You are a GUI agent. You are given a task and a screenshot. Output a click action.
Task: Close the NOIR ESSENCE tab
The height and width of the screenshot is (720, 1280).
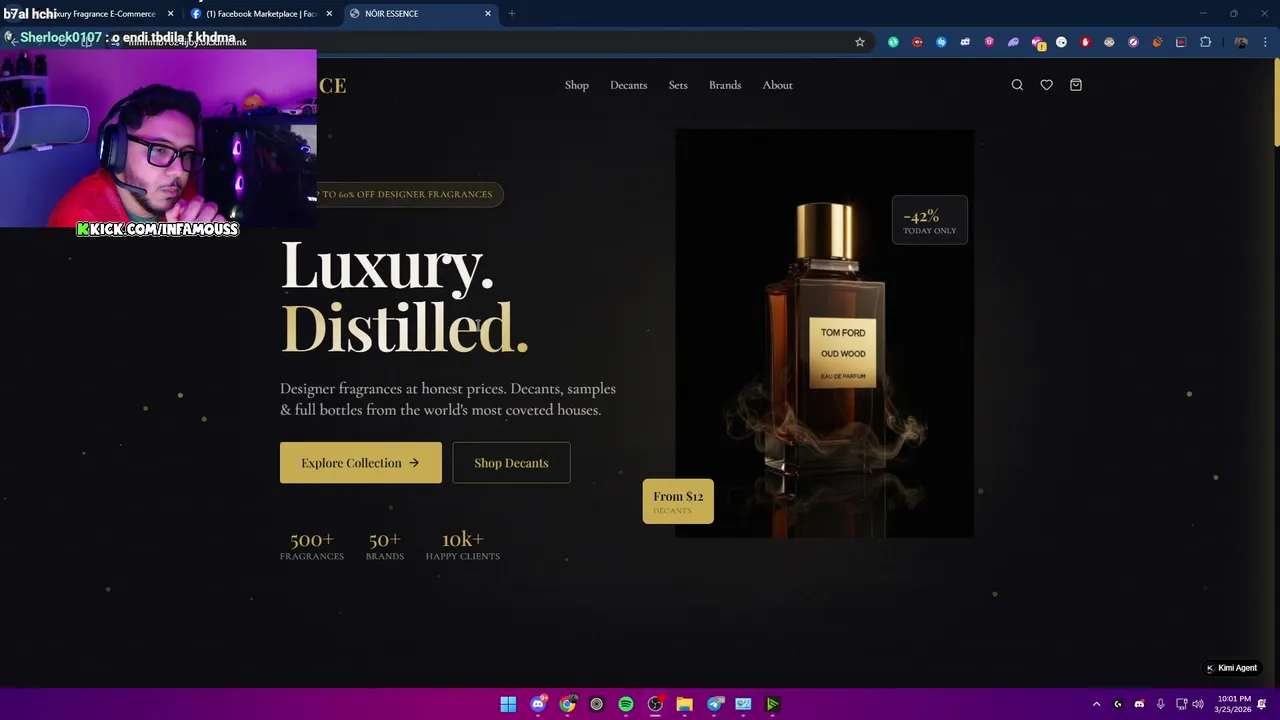pyautogui.click(x=488, y=14)
